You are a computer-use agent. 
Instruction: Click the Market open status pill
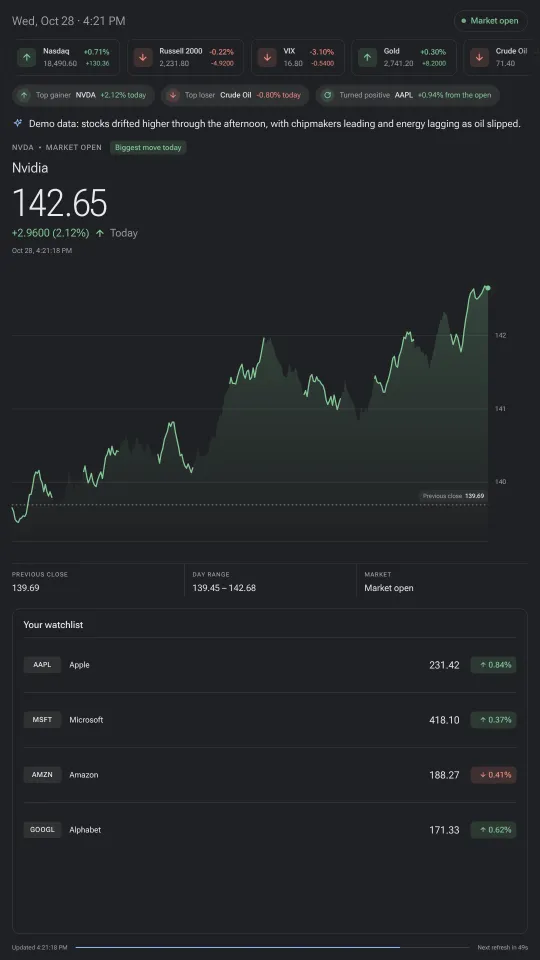tap(490, 21)
